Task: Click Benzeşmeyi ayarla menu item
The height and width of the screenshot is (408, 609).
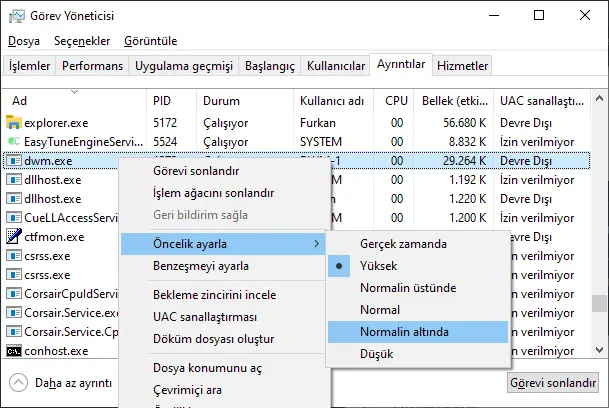Action: click(223, 266)
